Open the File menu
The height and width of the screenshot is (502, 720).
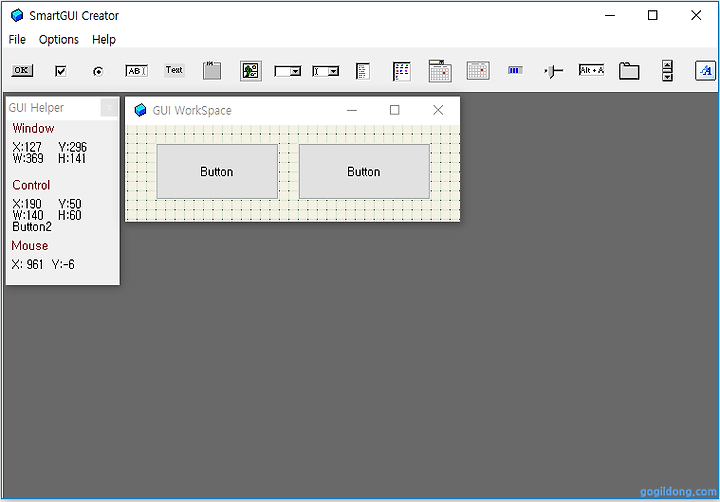pyautogui.click(x=17, y=39)
